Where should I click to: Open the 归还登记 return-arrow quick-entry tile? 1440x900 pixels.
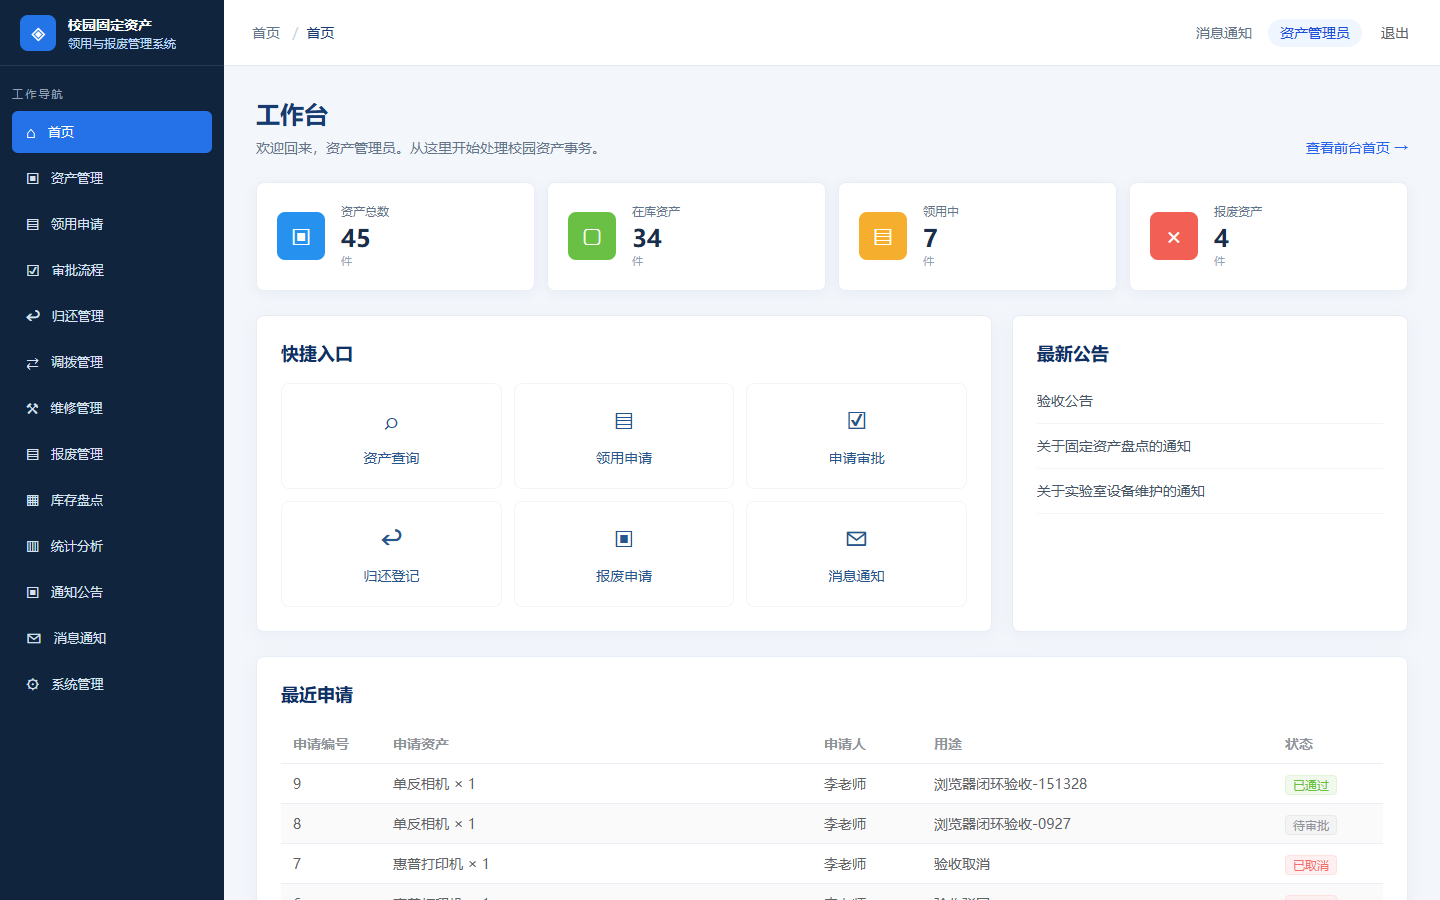coord(391,554)
